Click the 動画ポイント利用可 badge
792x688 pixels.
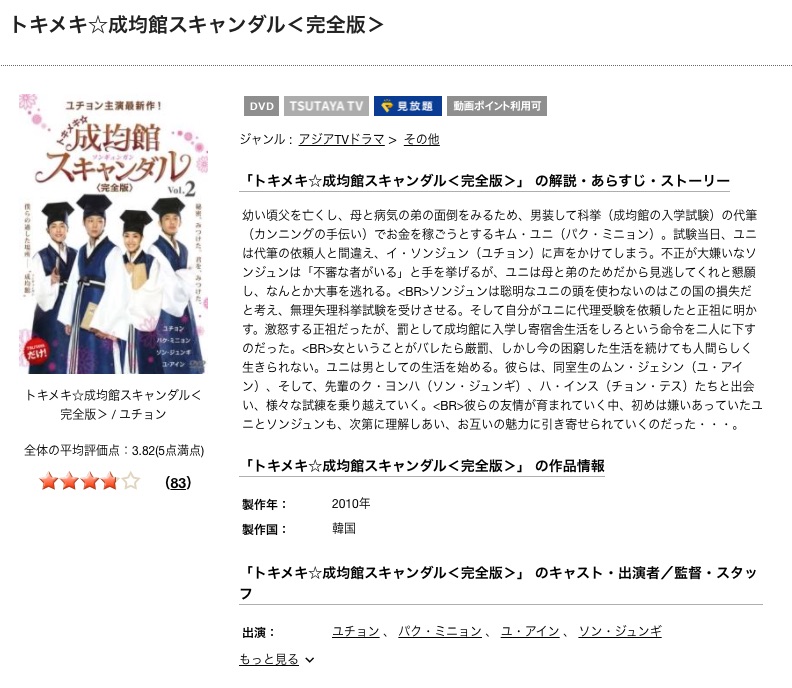[497, 106]
